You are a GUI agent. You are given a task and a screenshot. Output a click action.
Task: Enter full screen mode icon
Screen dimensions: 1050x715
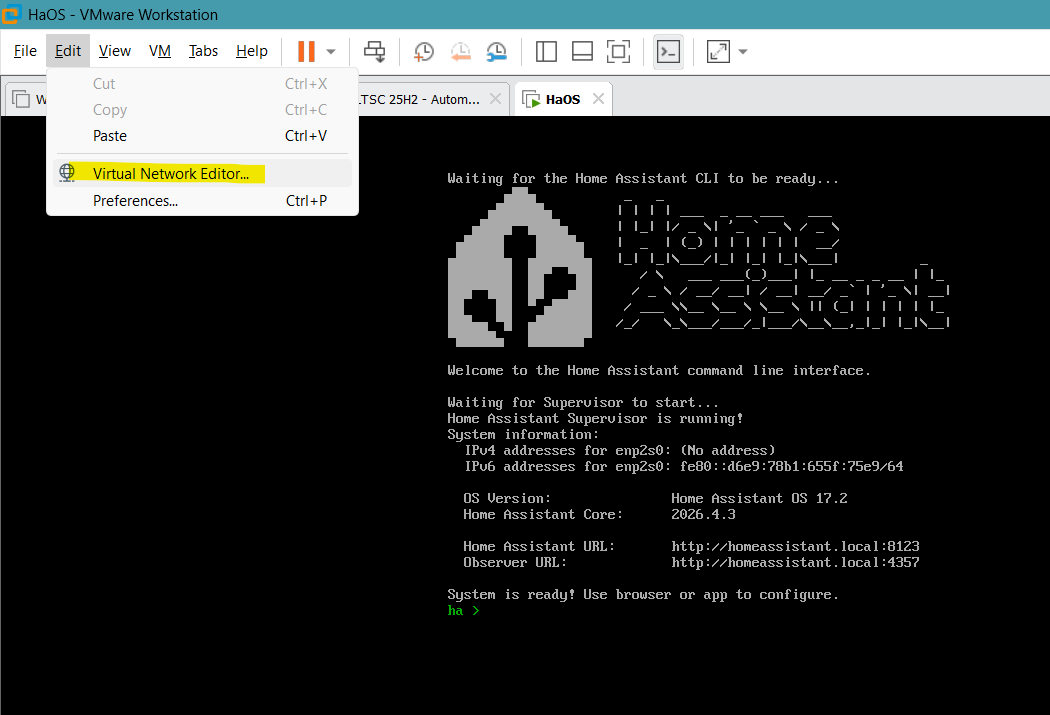(618, 52)
